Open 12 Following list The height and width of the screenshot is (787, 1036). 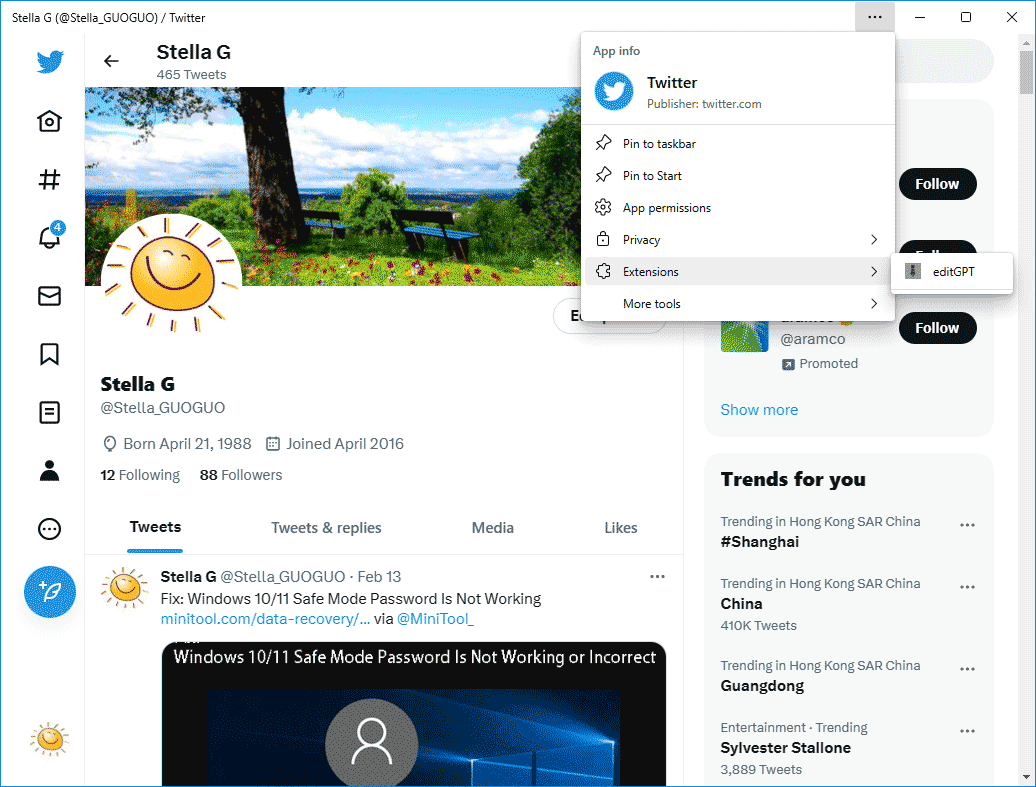pyautogui.click(x=140, y=475)
